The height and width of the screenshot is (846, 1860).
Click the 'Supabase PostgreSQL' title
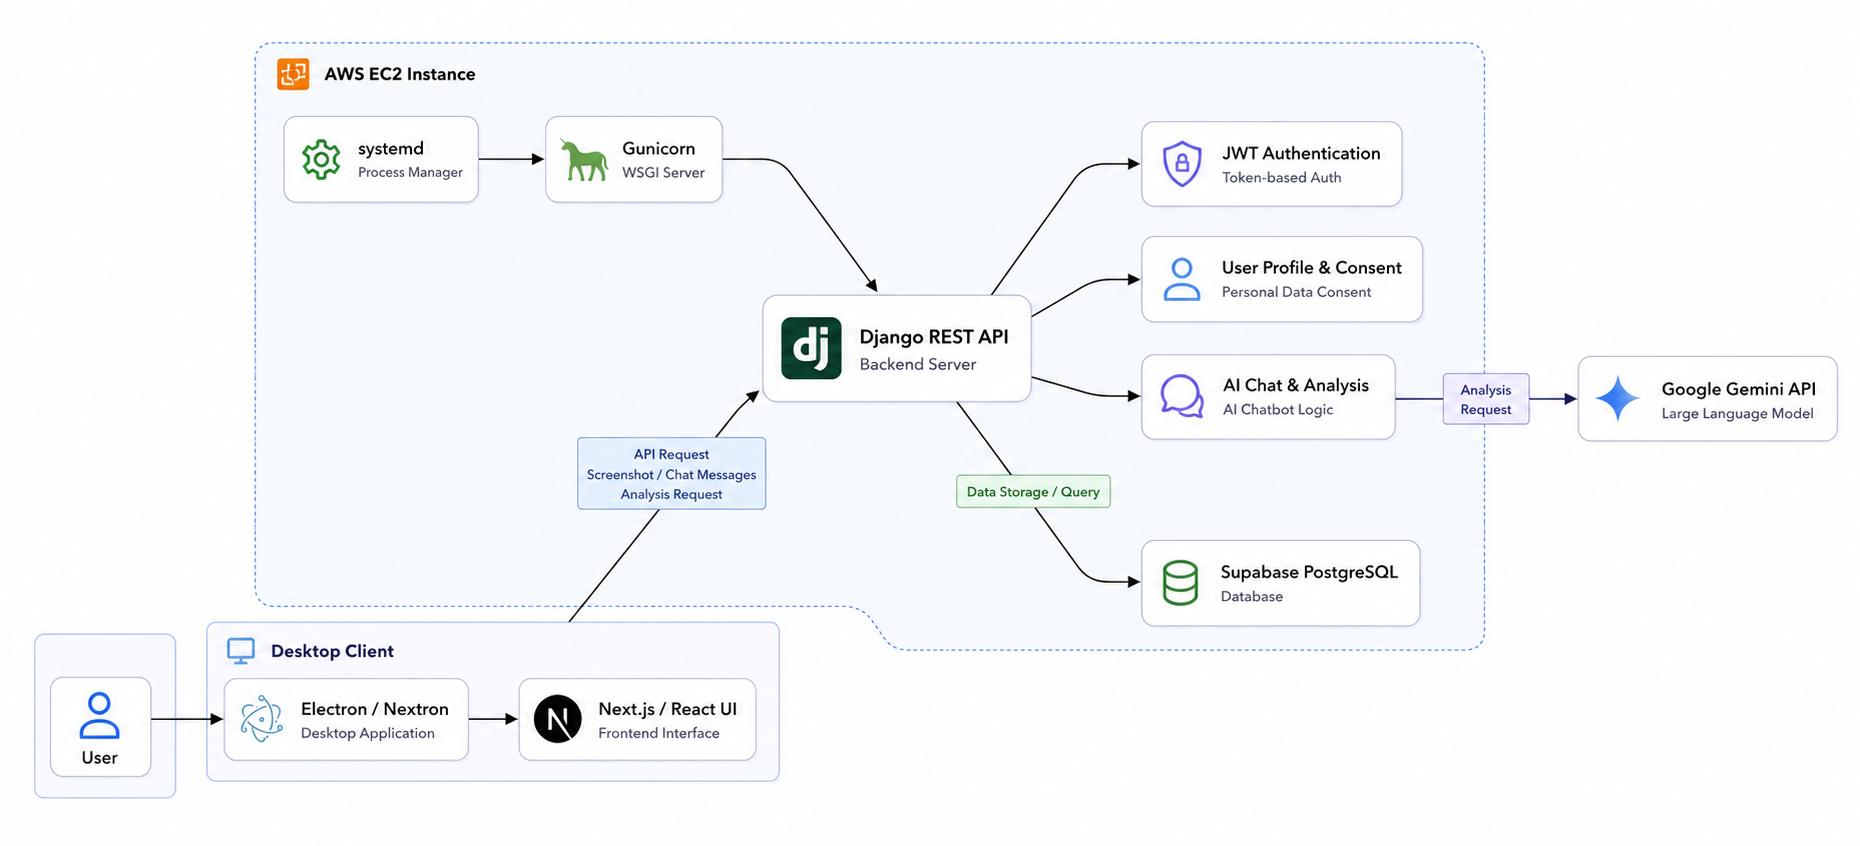pyautogui.click(x=1309, y=572)
